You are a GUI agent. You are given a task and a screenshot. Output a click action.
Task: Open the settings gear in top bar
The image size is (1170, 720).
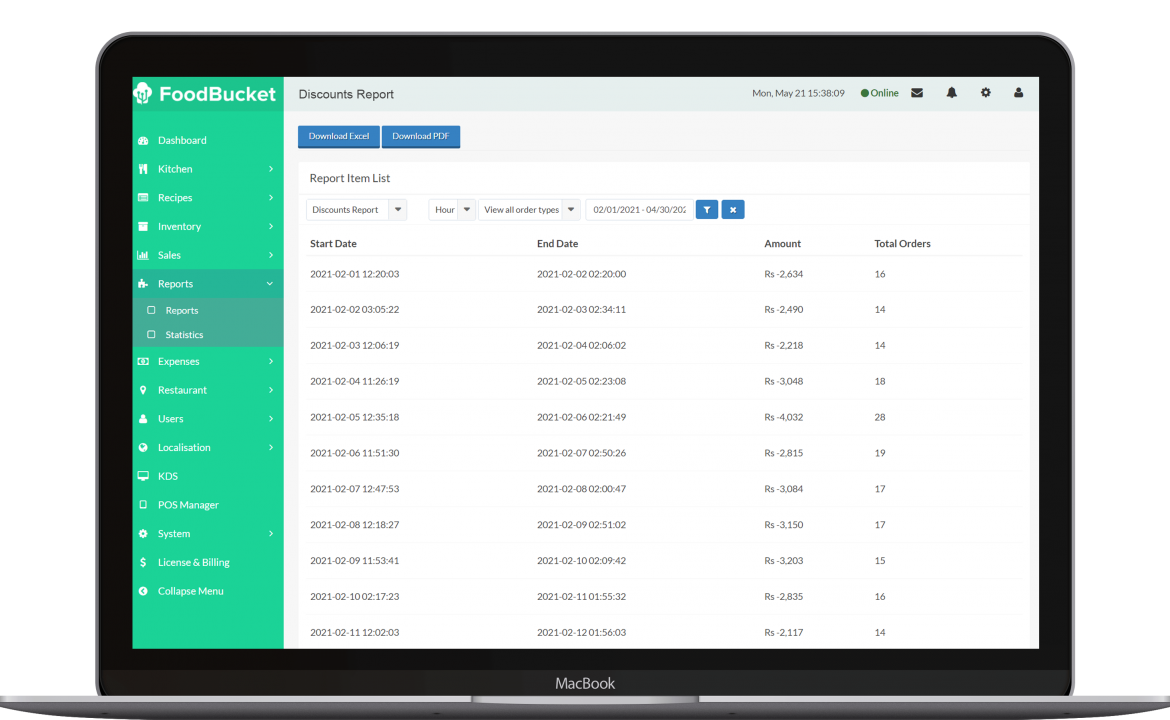pos(986,93)
